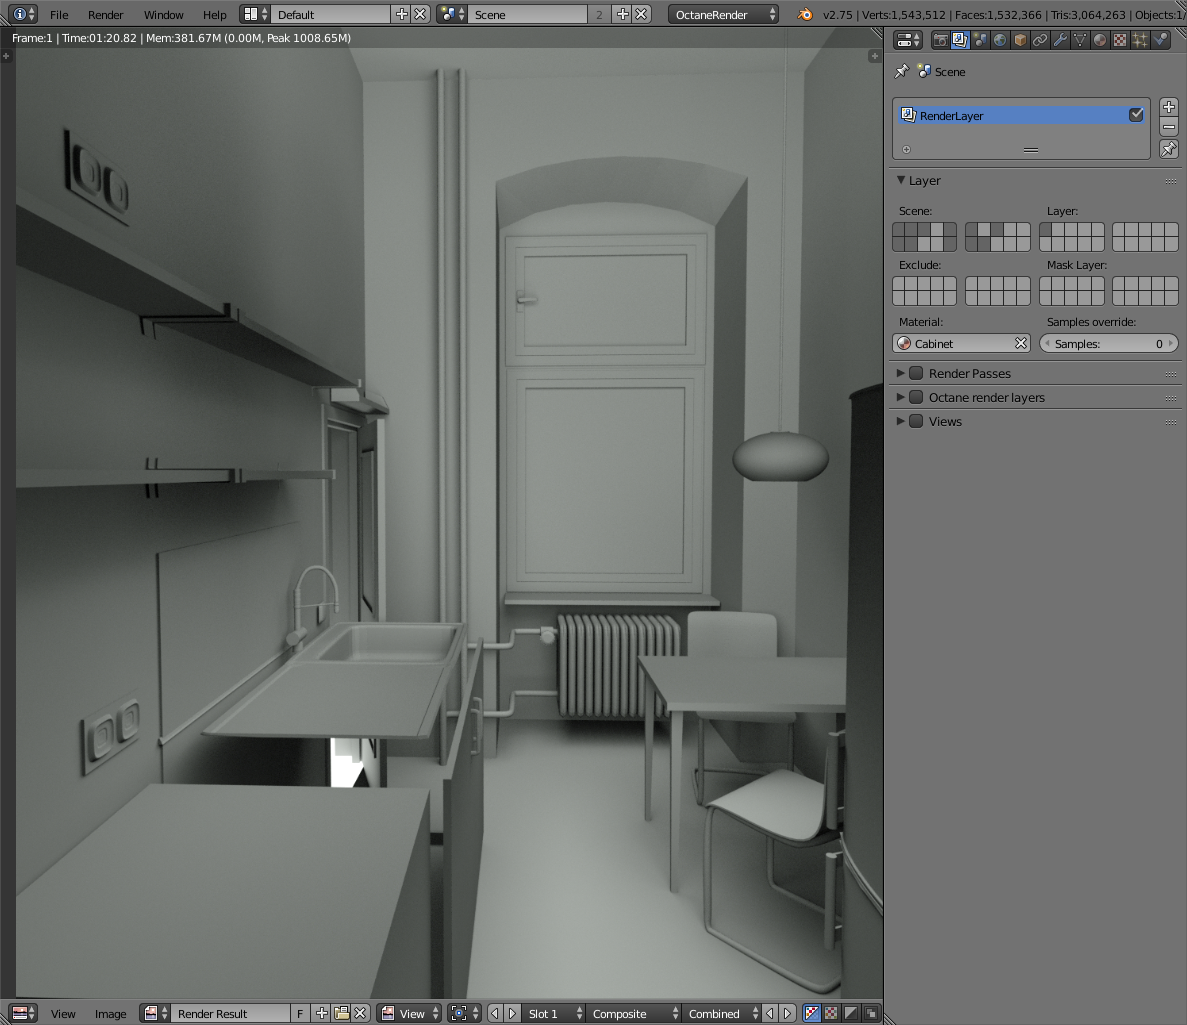The height and width of the screenshot is (1025, 1187).
Task: Enable Octane render layers checkbox
Action: pos(916,397)
